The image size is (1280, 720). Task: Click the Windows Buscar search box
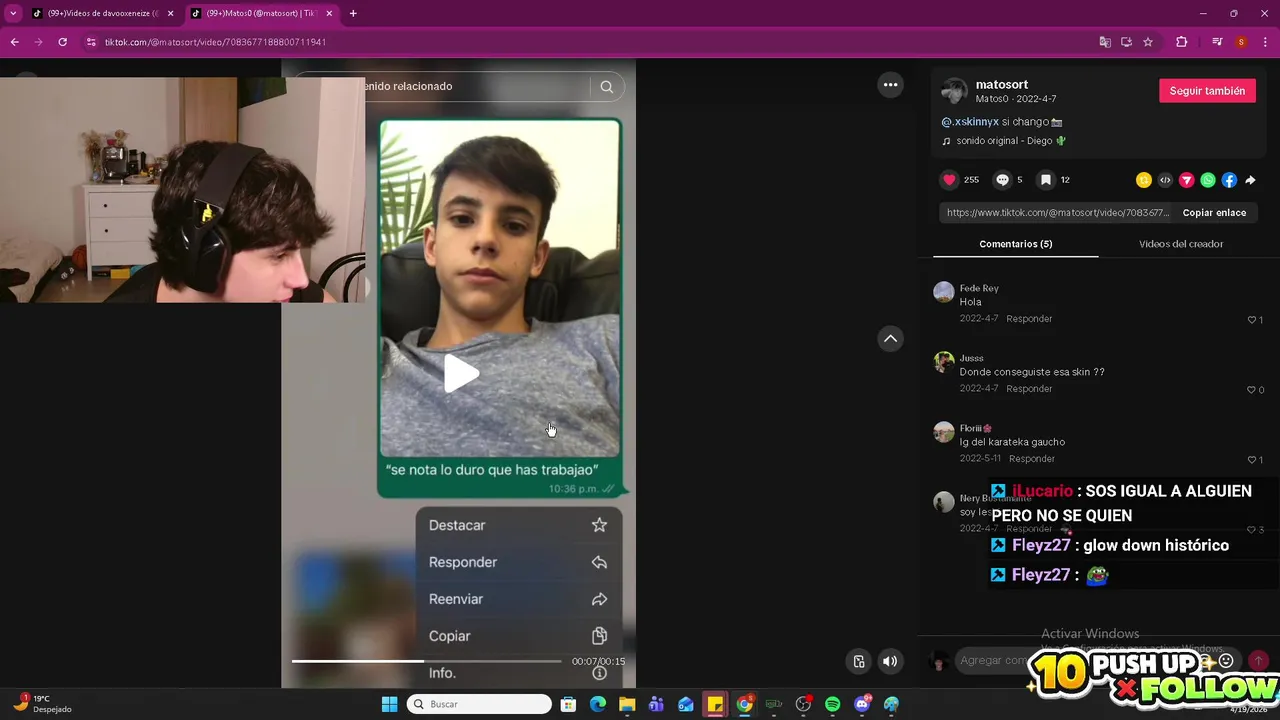tap(480, 704)
